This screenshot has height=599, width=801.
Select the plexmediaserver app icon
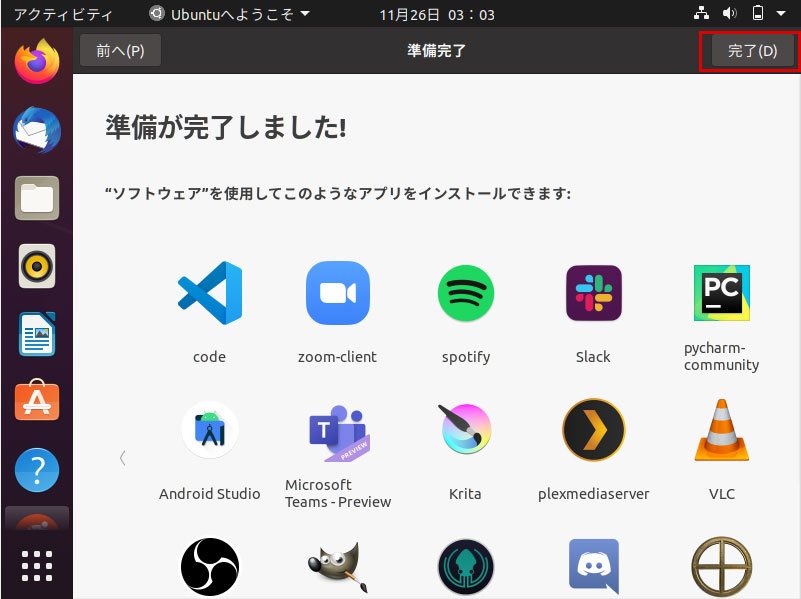(x=594, y=429)
